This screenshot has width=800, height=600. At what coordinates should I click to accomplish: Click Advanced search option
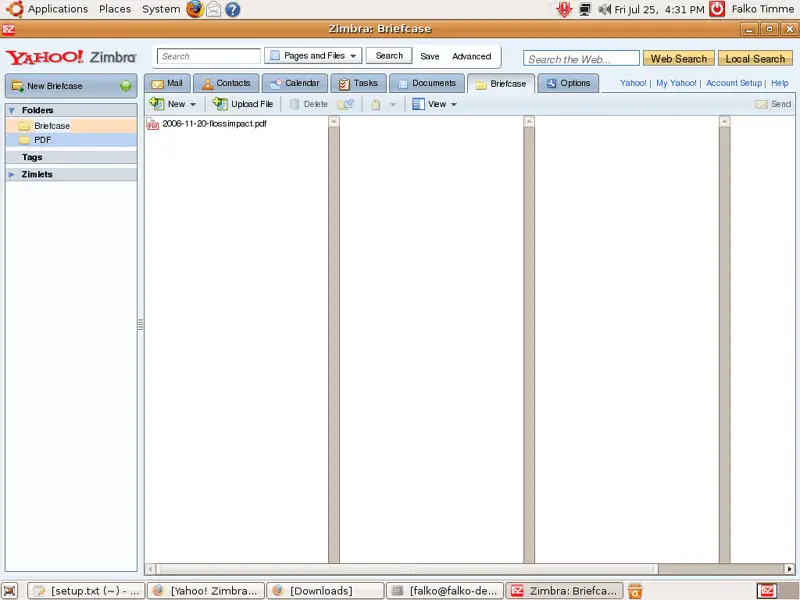click(x=471, y=56)
